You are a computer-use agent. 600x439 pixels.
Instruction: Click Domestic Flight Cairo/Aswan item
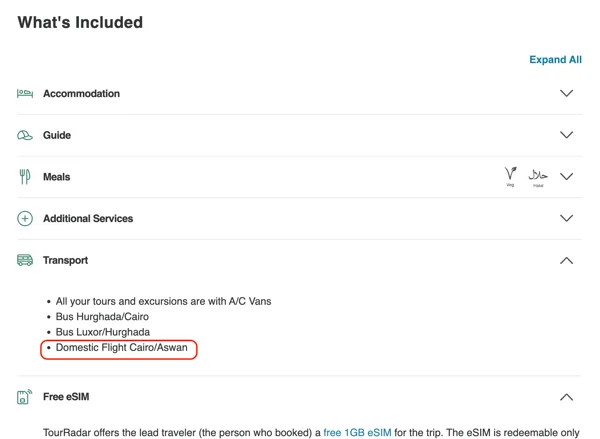[x=122, y=348]
